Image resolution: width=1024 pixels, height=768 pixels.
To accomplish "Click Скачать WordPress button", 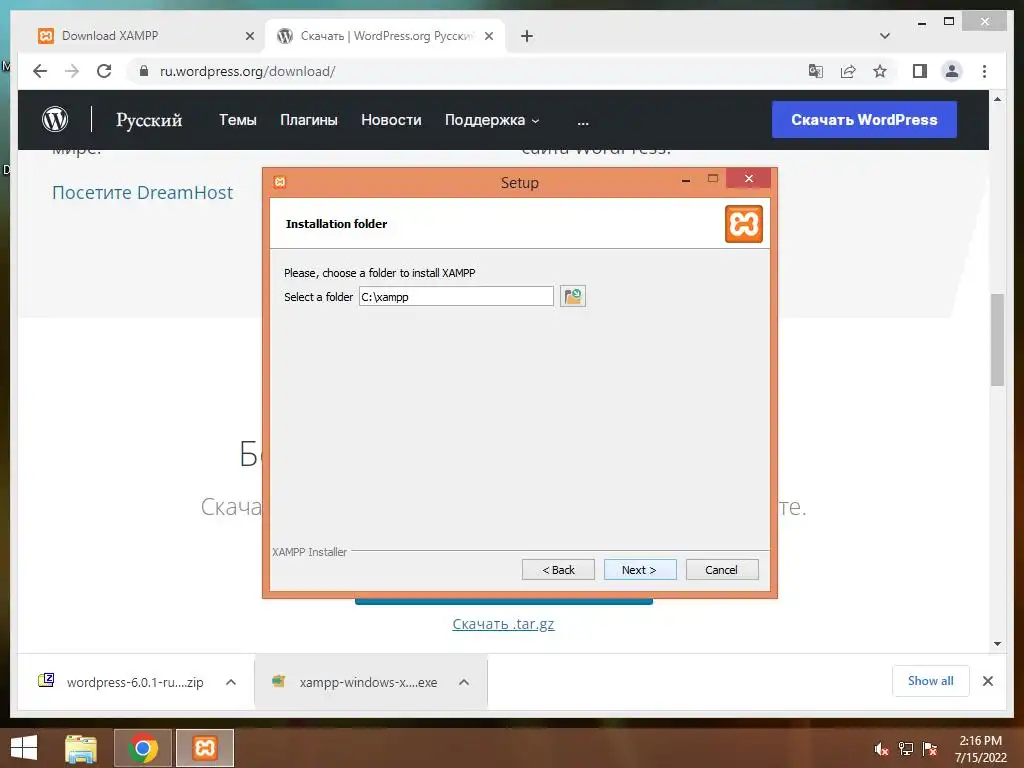I will coord(864,120).
